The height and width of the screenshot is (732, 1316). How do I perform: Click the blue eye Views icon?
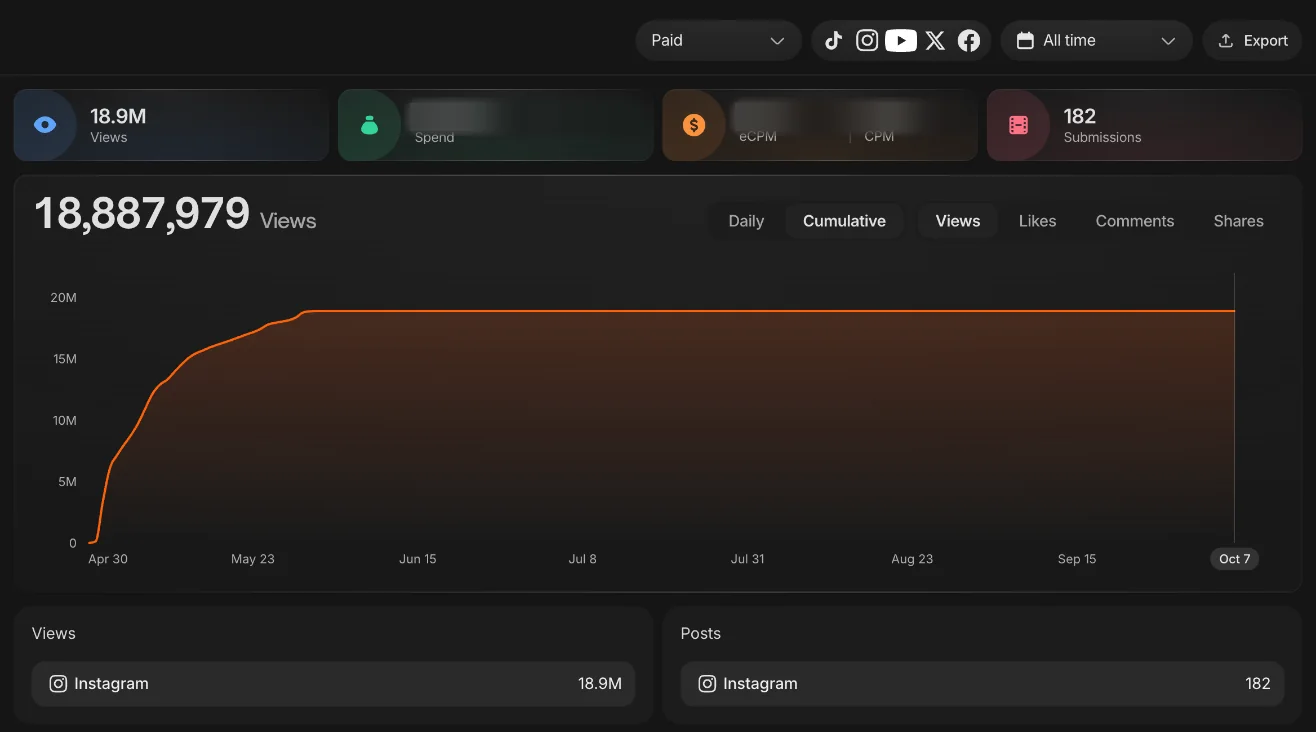[x=45, y=125]
